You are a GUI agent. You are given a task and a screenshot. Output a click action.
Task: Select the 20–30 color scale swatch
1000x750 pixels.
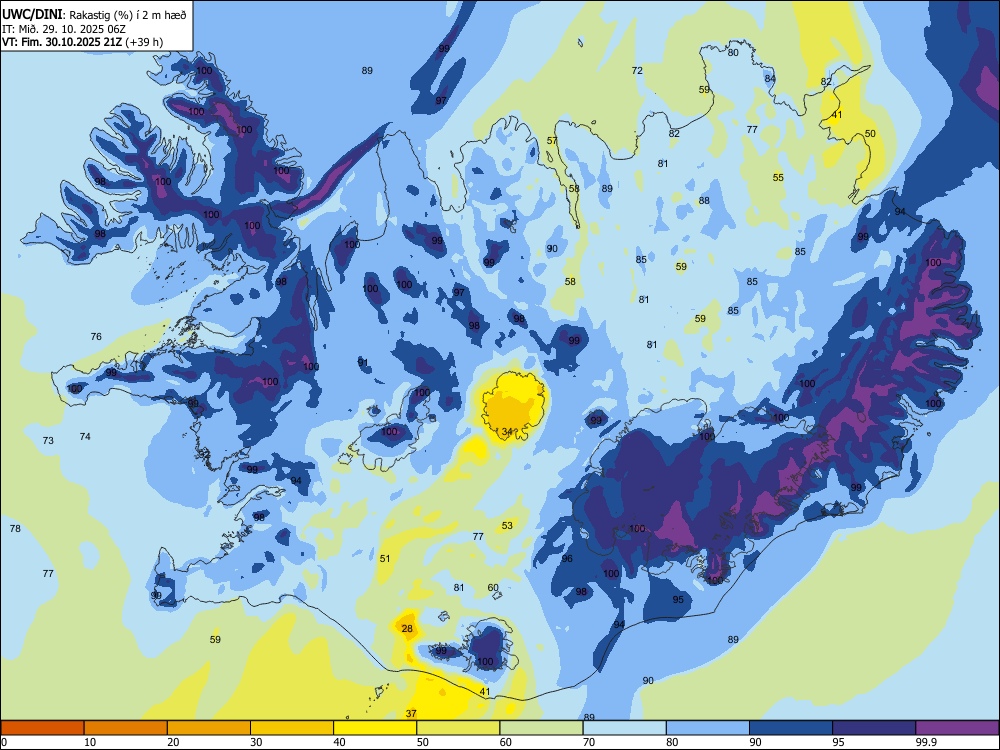coord(209,728)
